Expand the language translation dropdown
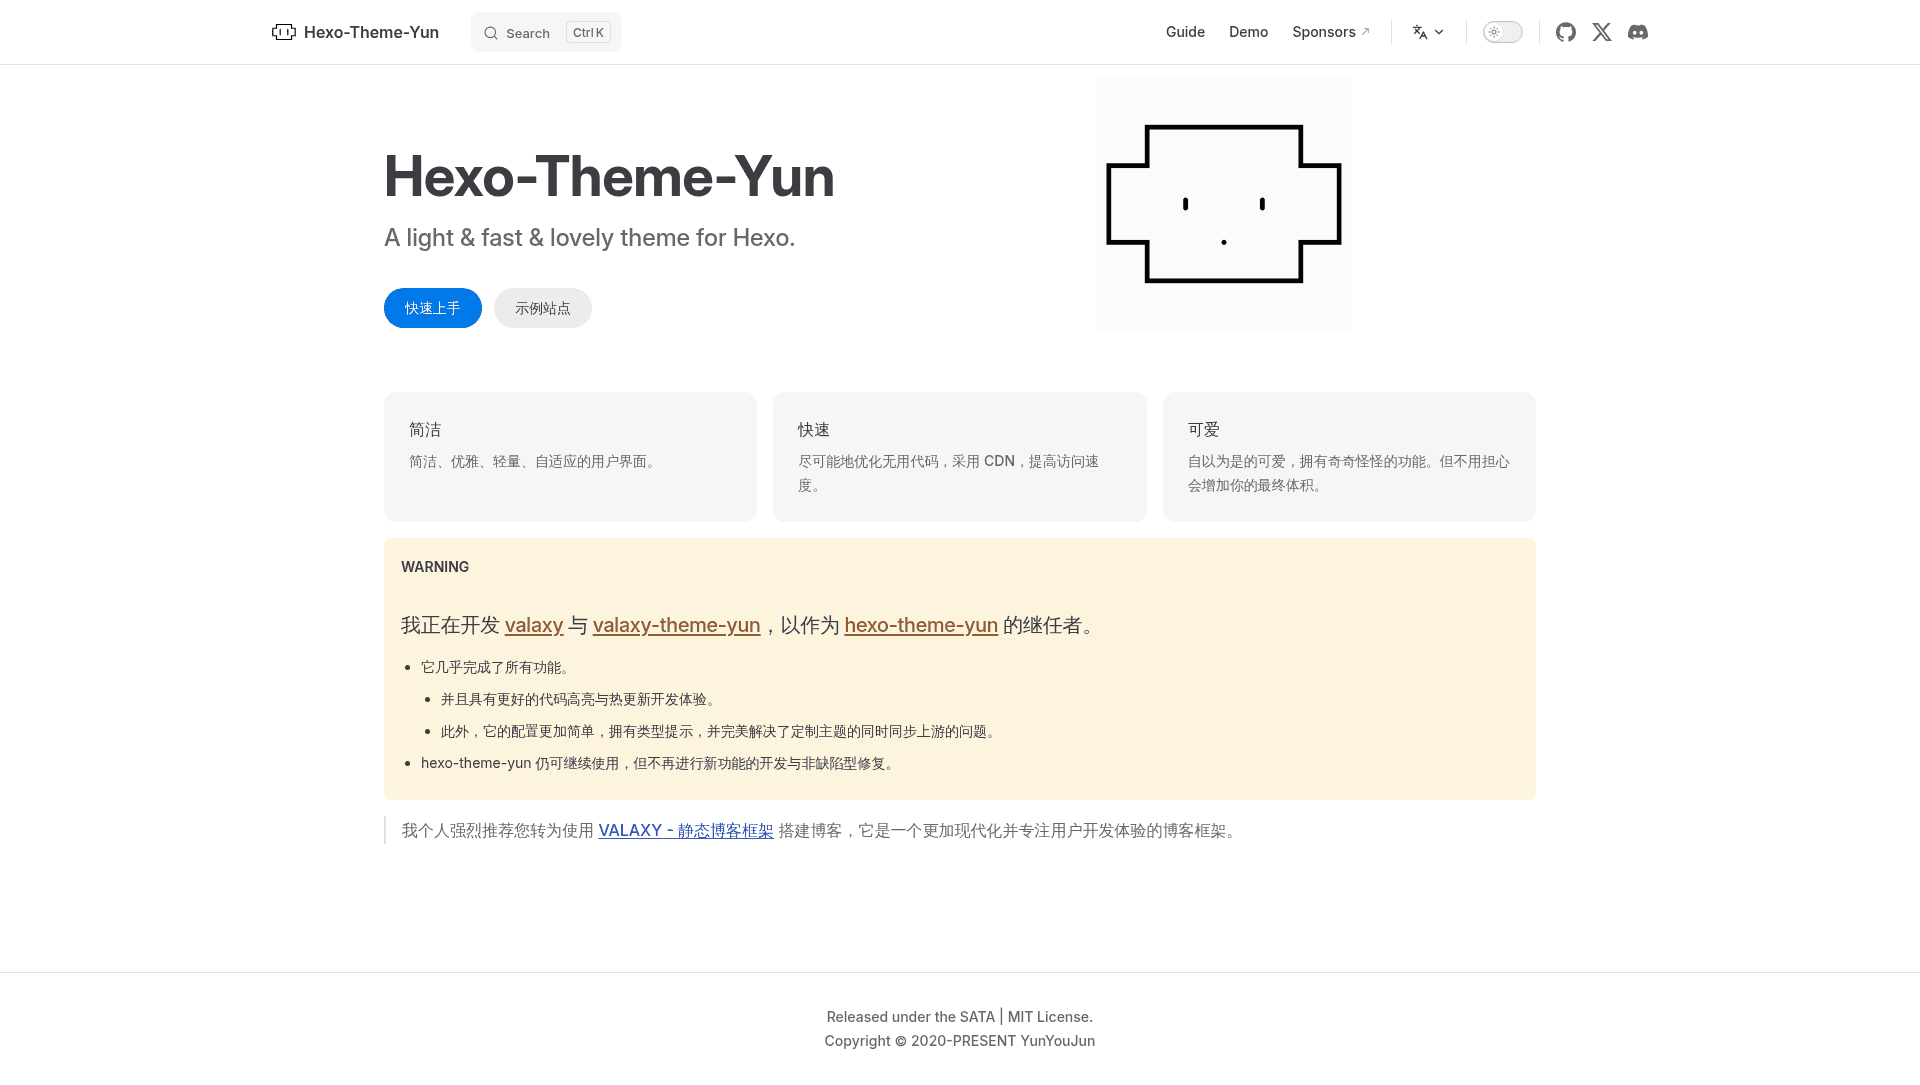Viewport: 1920px width, 1085px height. pos(1428,32)
